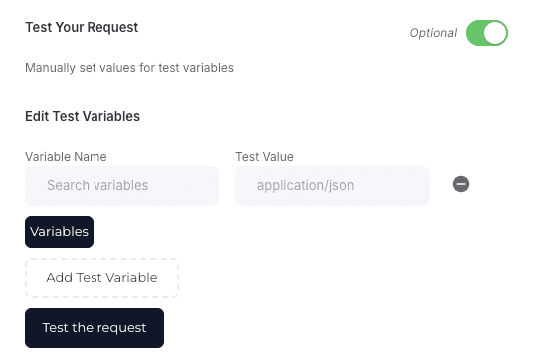This screenshot has height=362, width=544.
Task: Focus the Search variables field
Action: [122, 186]
